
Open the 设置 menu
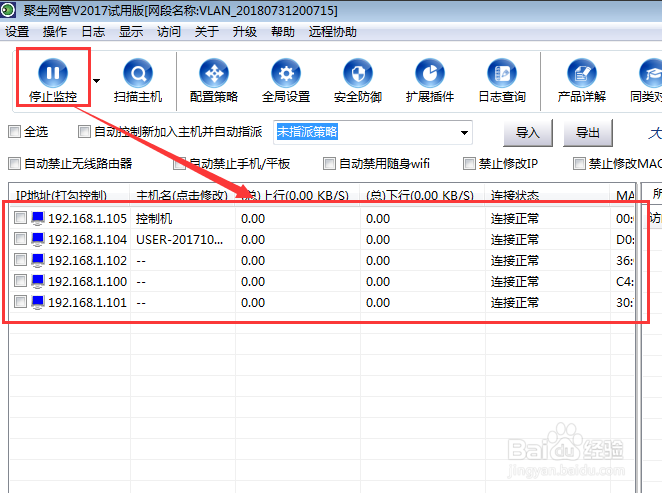point(17,32)
